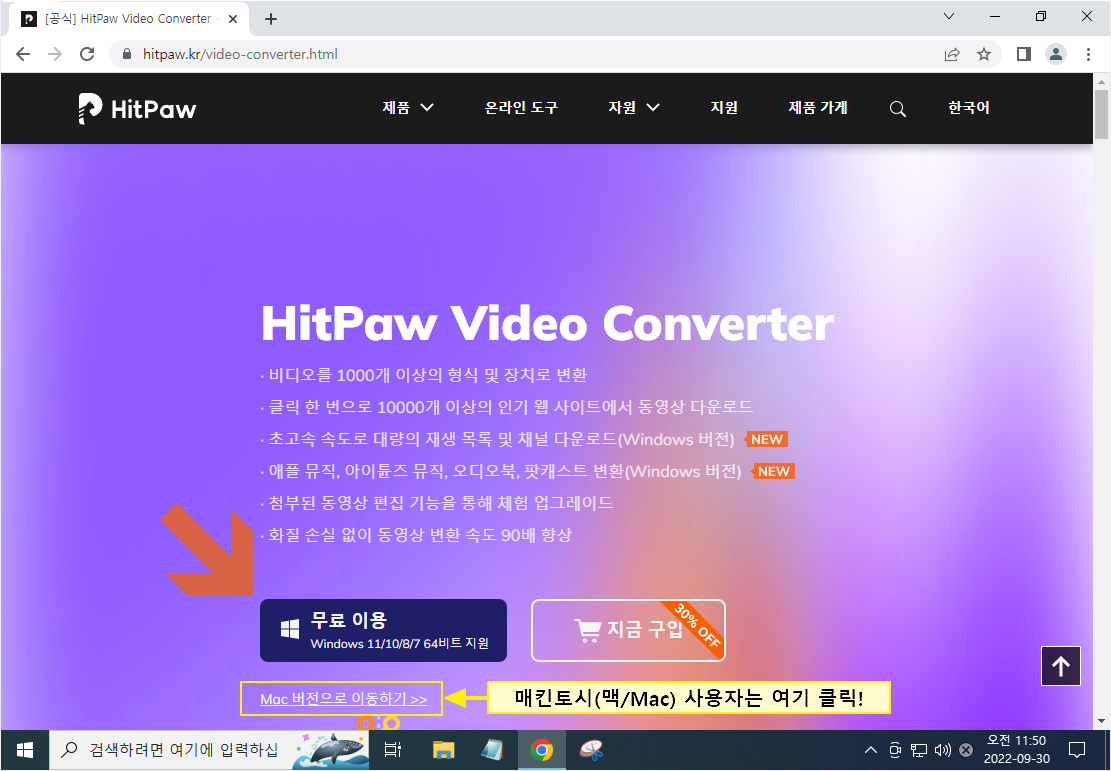Open the tab search chevron
The width and height of the screenshot is (1111, 771).
tap(949, 16)
